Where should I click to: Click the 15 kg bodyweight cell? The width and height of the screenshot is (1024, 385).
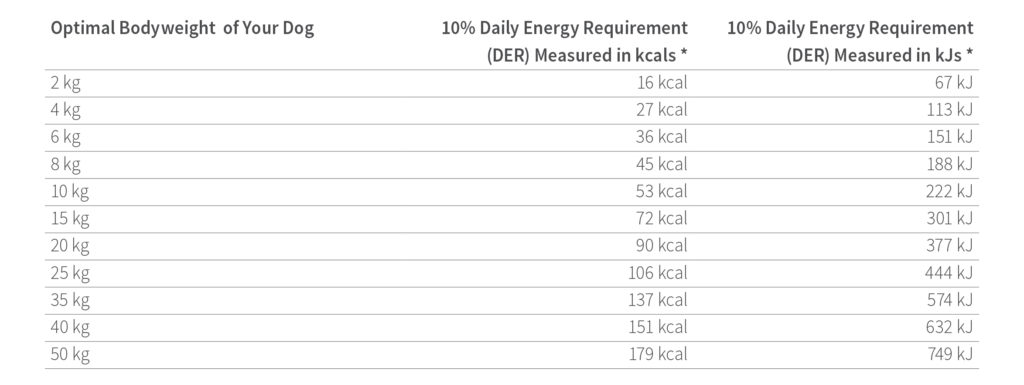click(70, 220)
